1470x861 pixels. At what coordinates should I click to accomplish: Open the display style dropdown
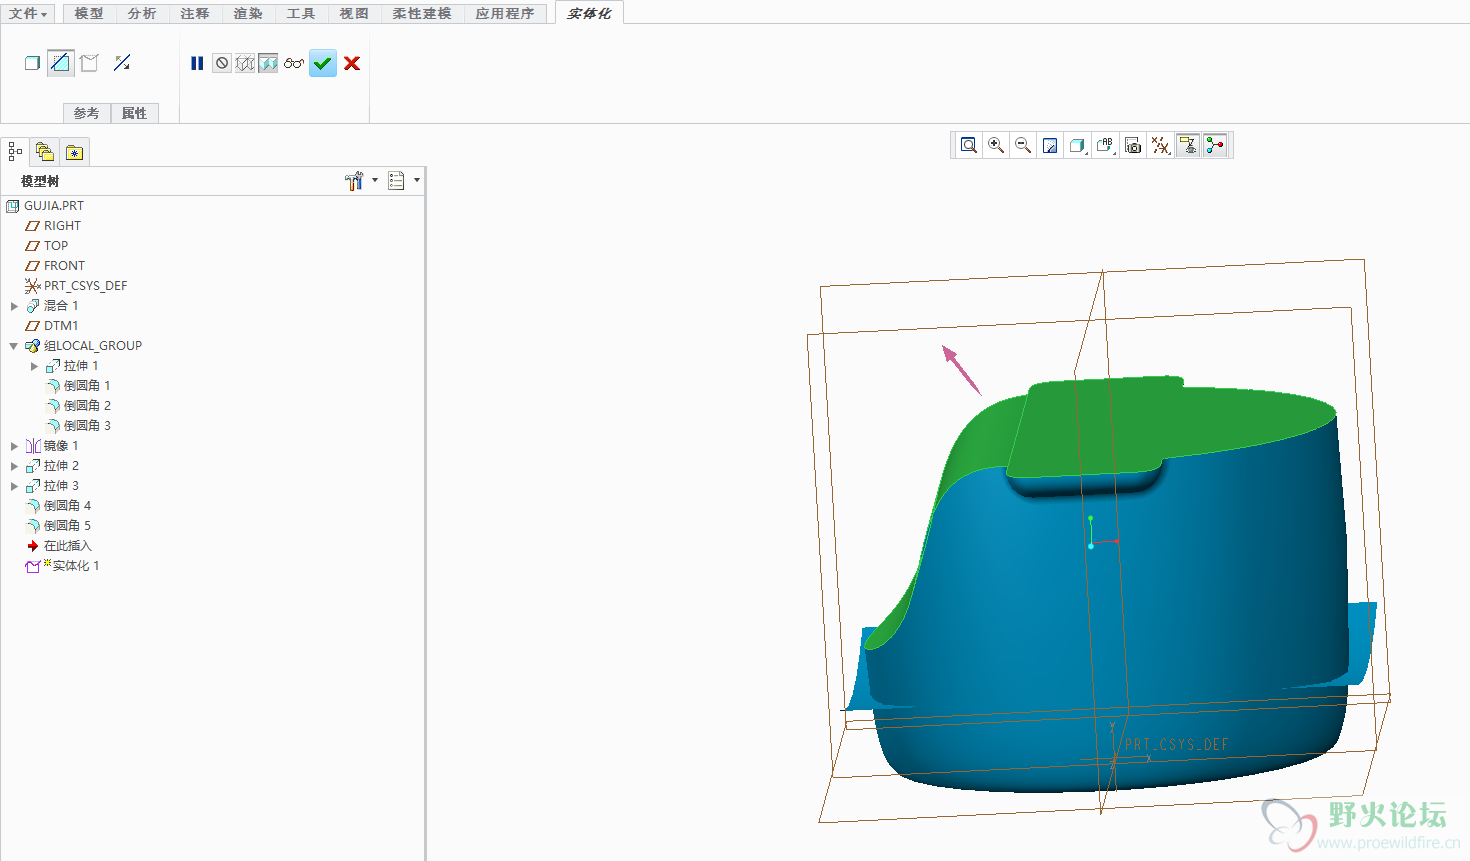click(1077, 145)
